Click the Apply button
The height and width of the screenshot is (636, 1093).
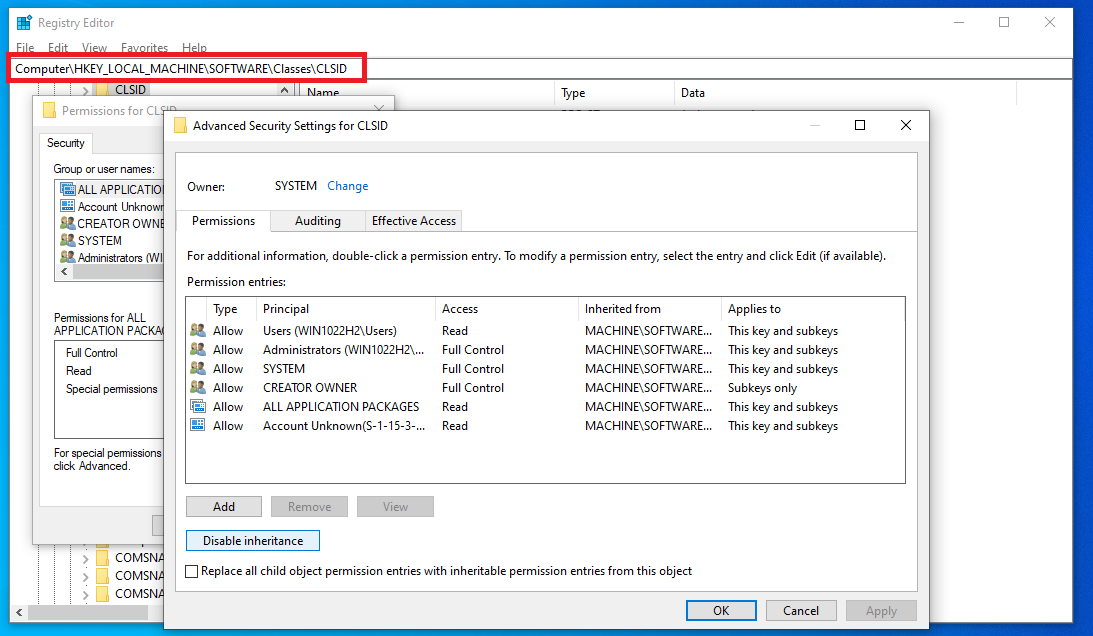[x=881, y=610]
